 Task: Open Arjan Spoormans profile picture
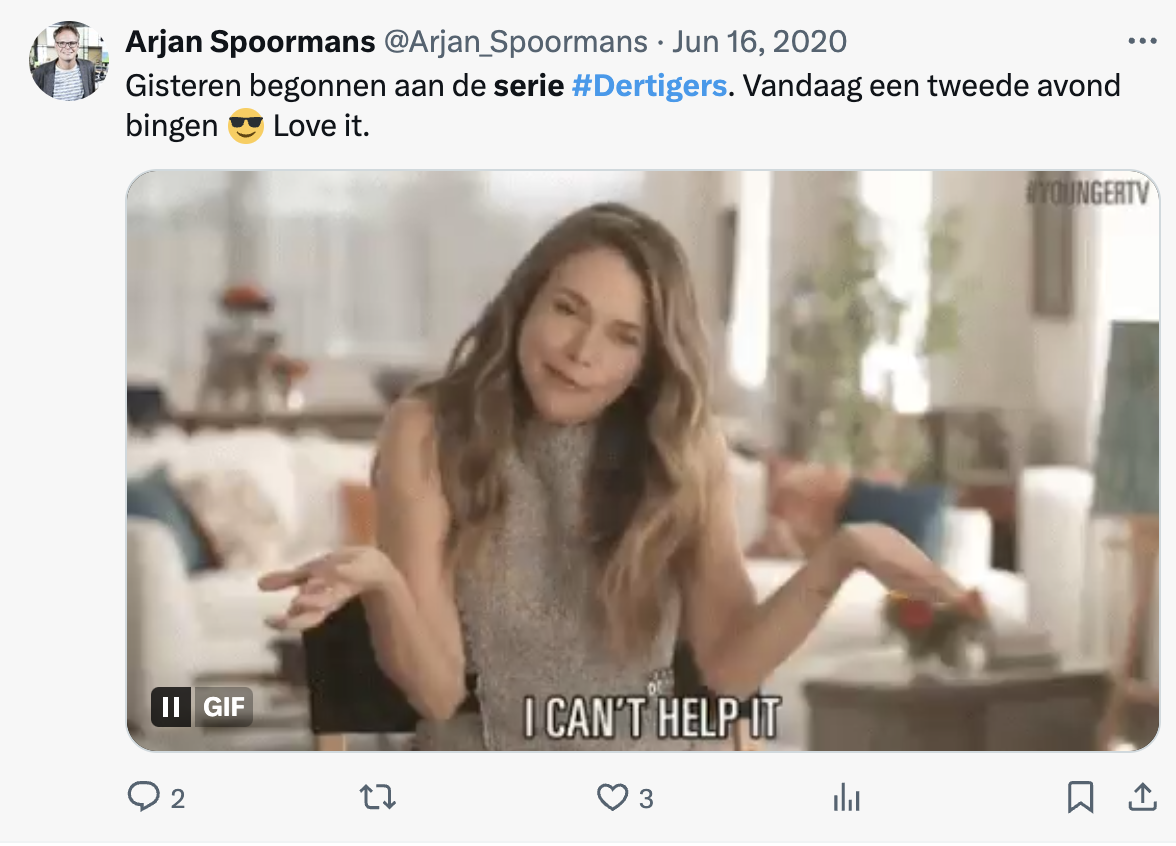pos(68,62)
